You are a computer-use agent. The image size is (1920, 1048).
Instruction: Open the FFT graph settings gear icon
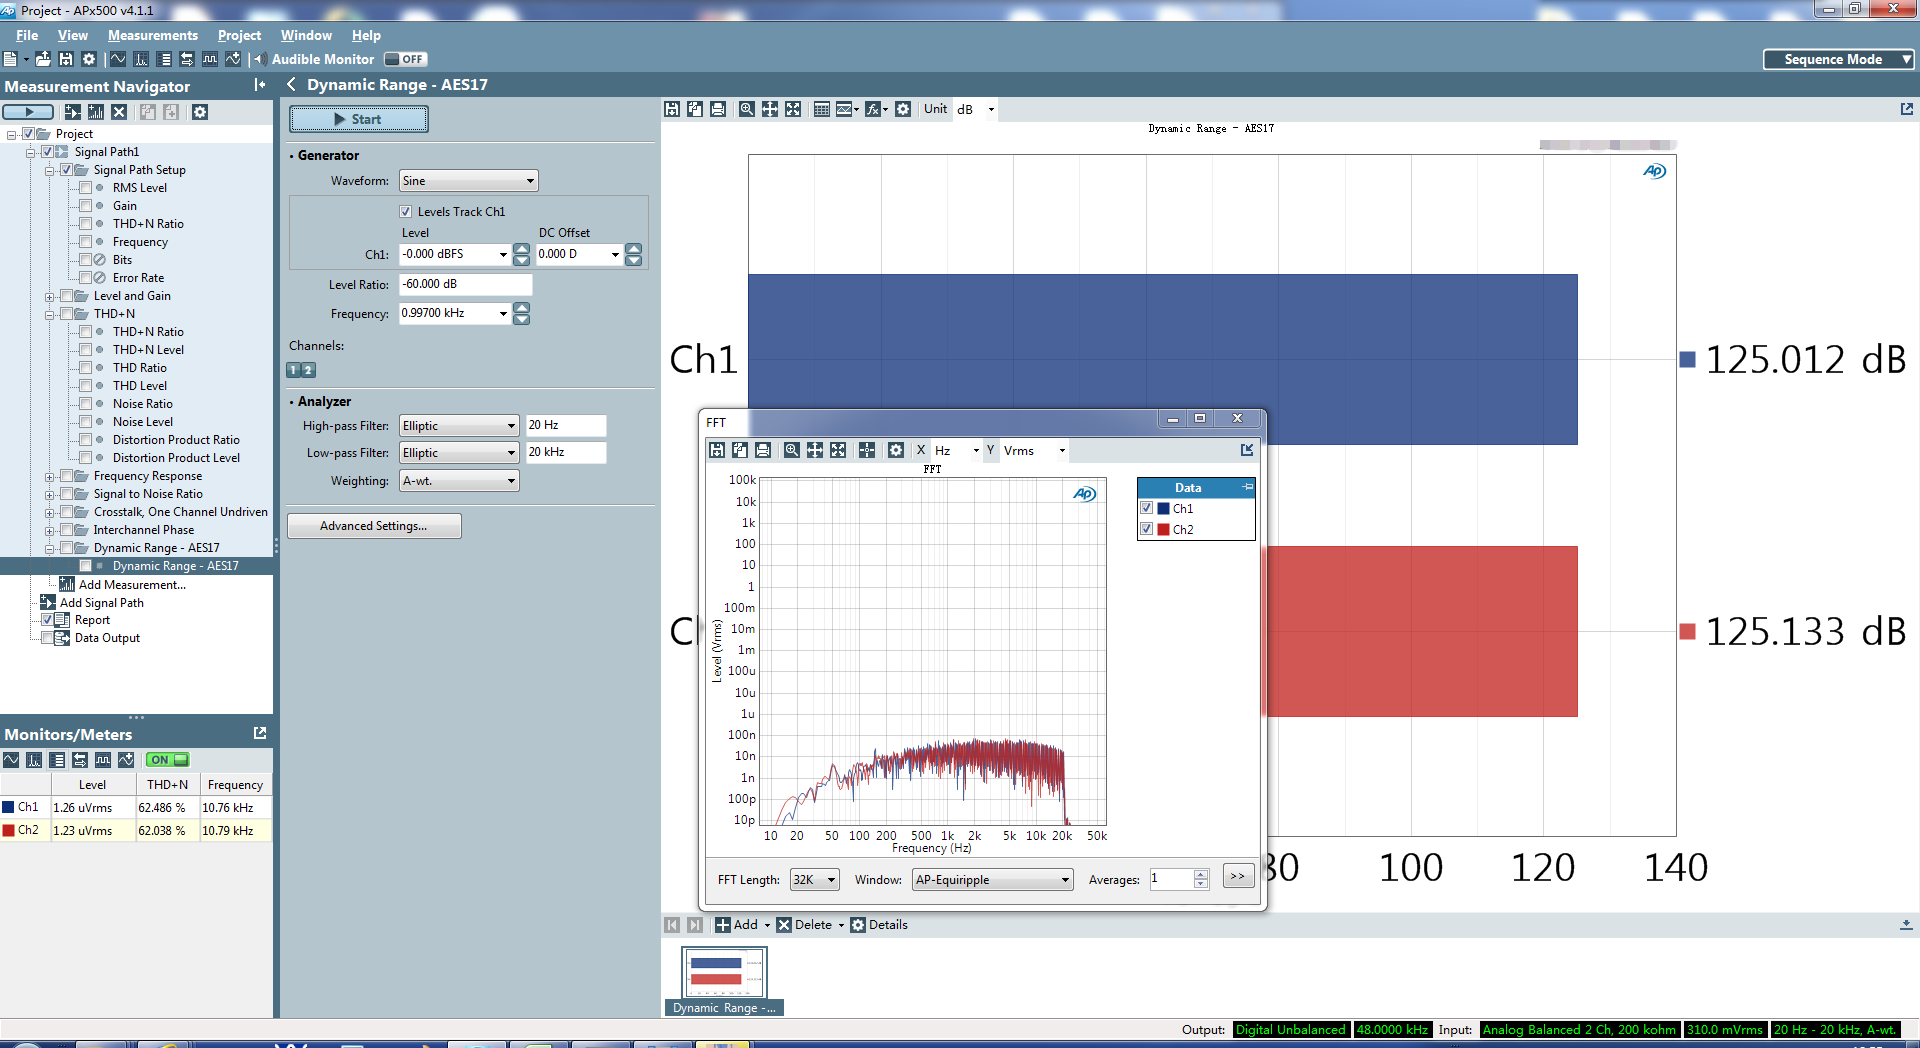point(896,450)
